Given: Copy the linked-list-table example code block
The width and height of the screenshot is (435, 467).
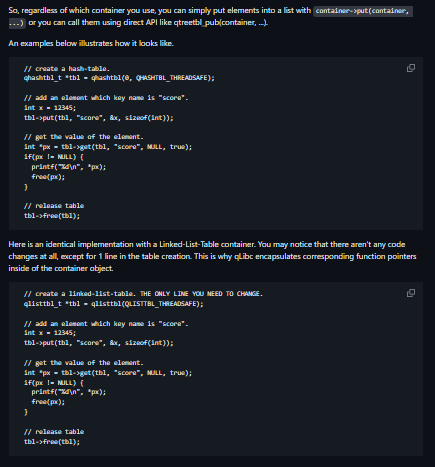Looking at the screenshot, I should [x=411, y=293].
